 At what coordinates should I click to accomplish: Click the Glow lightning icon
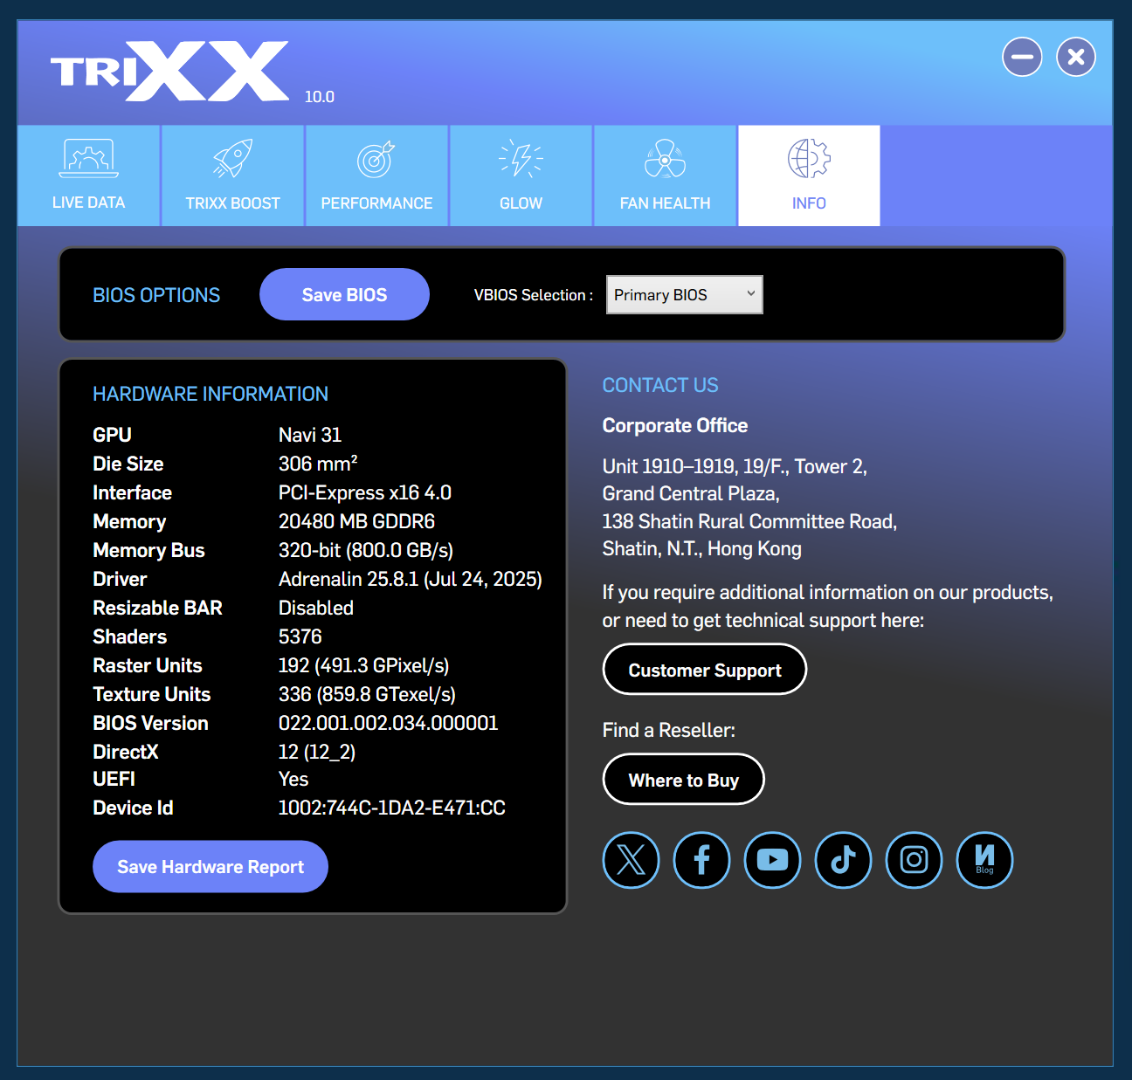521,158
